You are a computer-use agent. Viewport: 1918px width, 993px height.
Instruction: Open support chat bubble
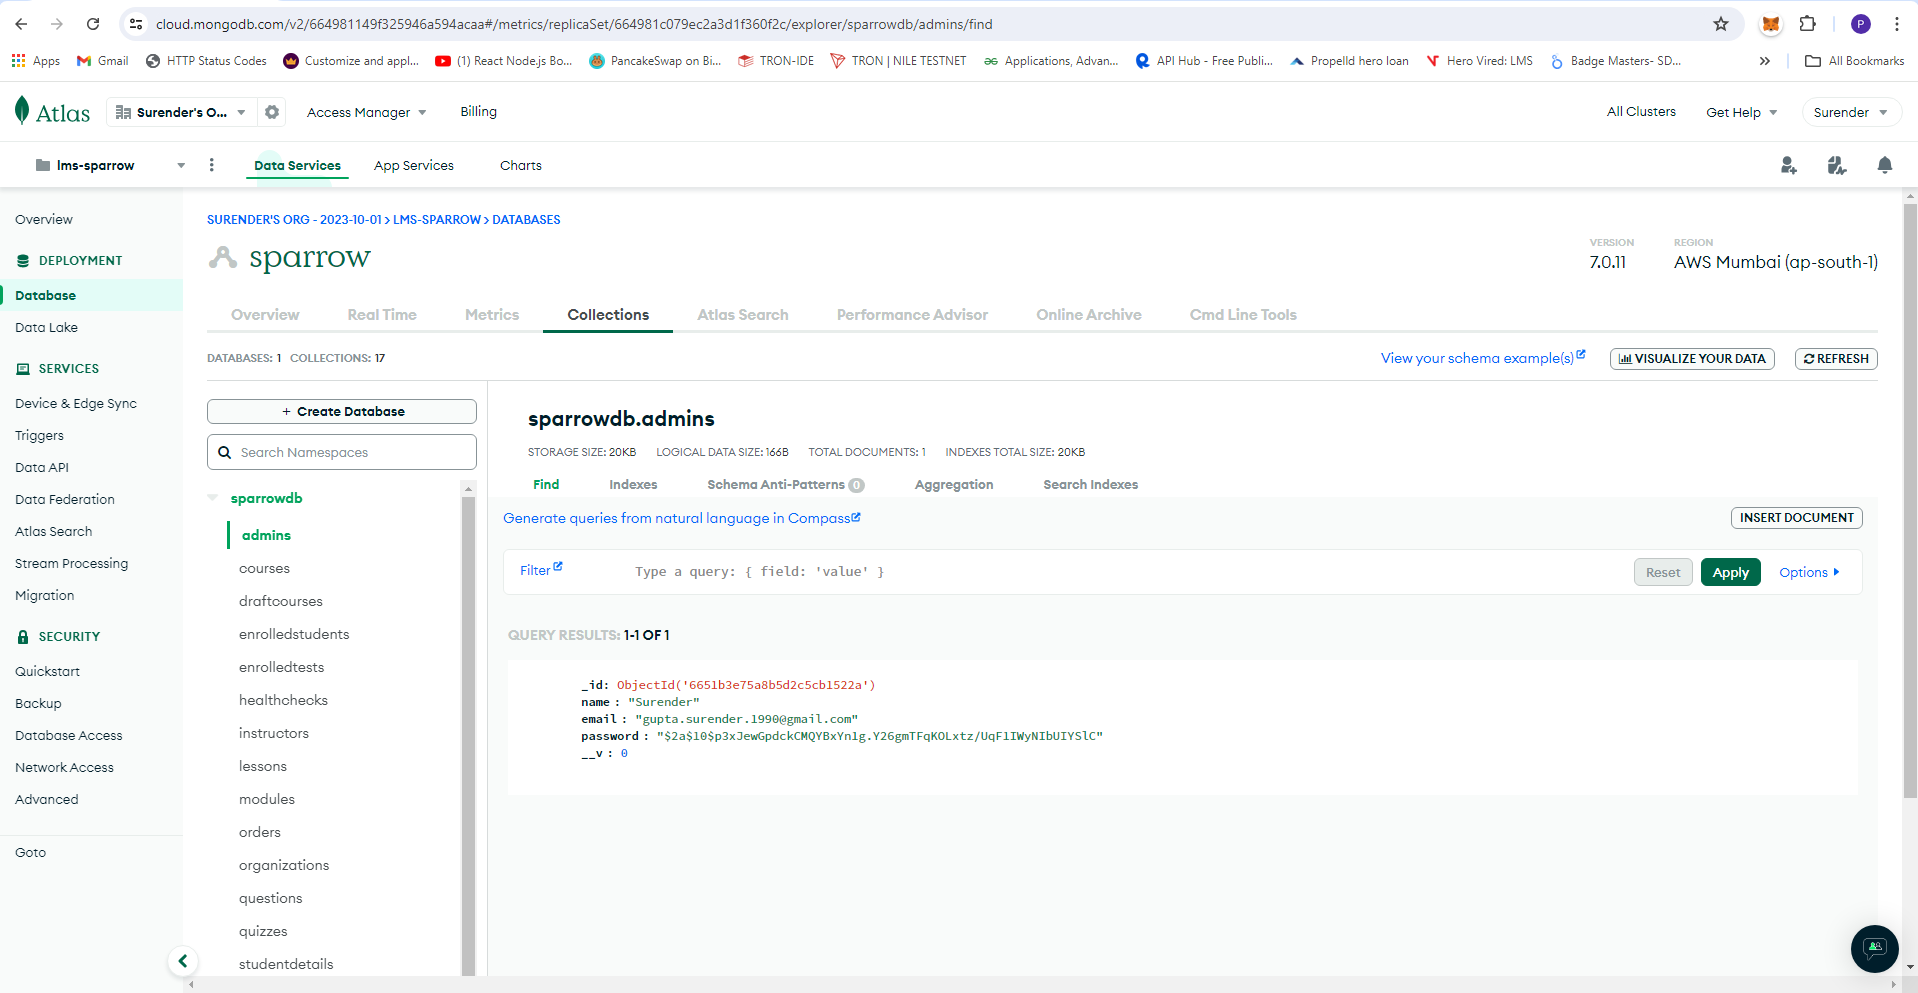tap(1874, 948)
